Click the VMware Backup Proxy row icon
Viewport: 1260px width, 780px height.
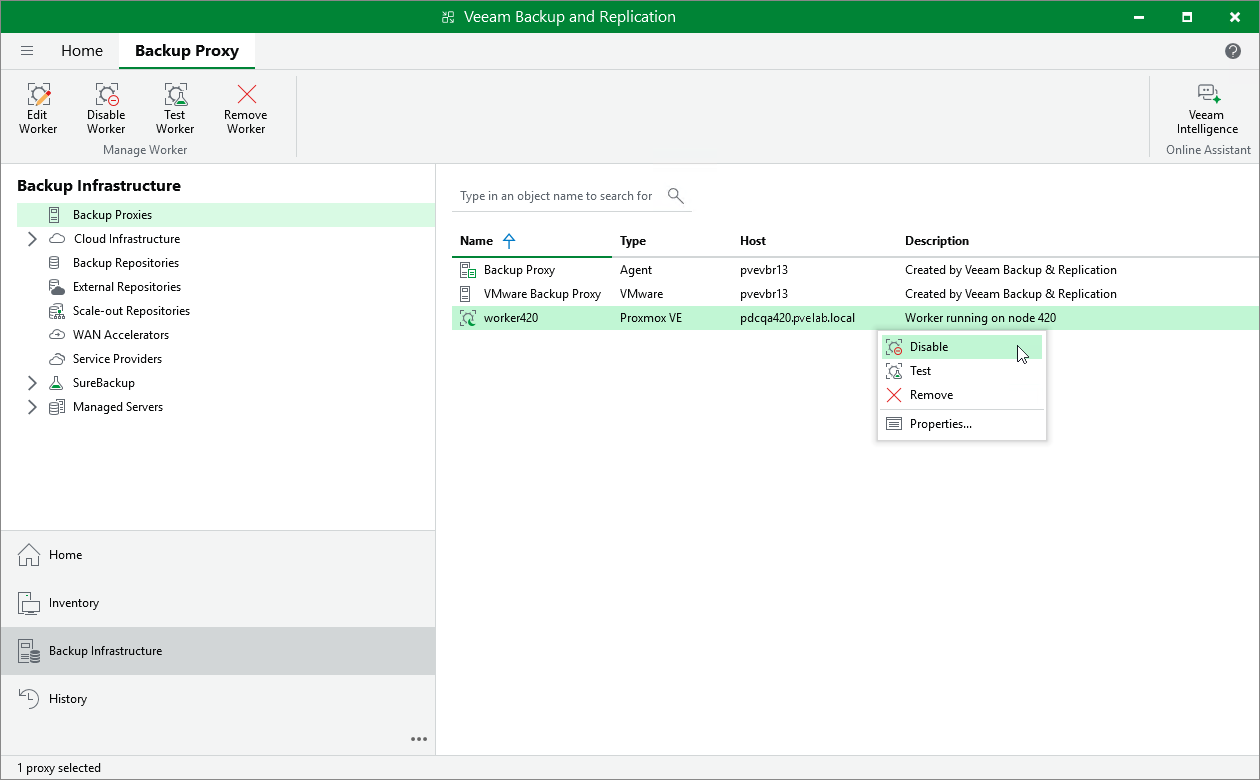pyautogui.click(x=465, y=294)
